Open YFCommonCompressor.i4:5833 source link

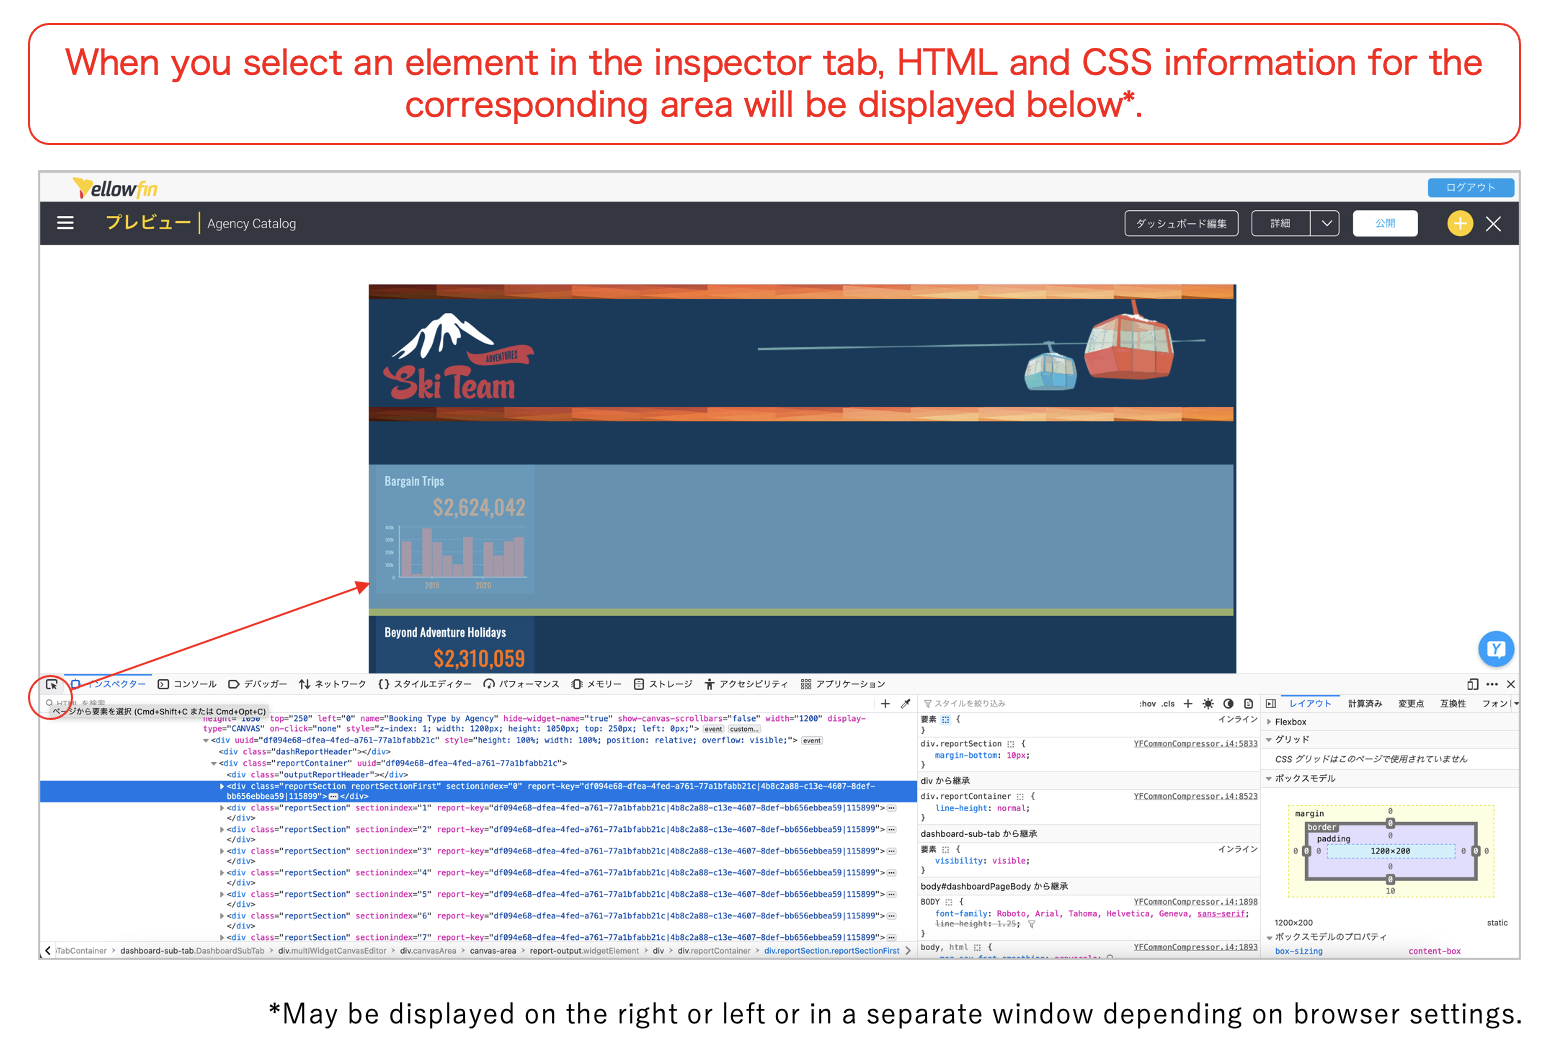1195,744
